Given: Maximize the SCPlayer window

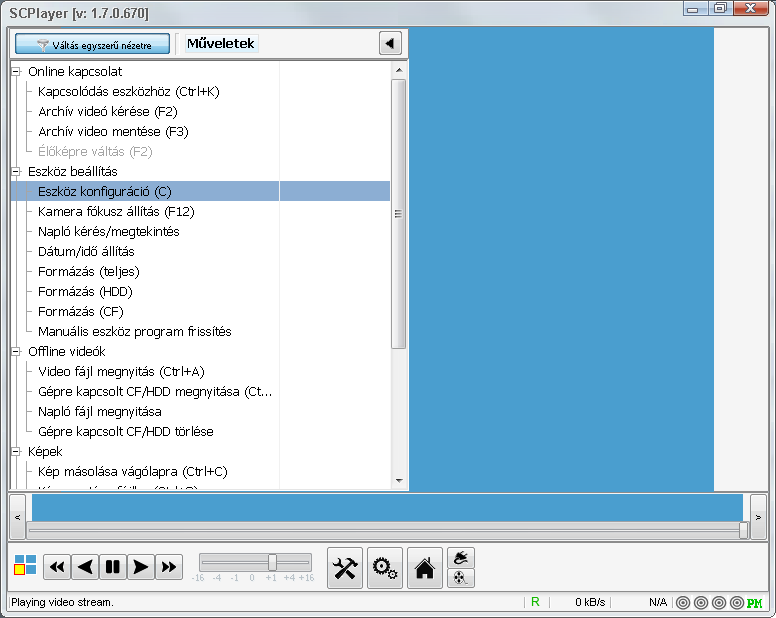Looking at the screenshot, I should tap(720, 8).
